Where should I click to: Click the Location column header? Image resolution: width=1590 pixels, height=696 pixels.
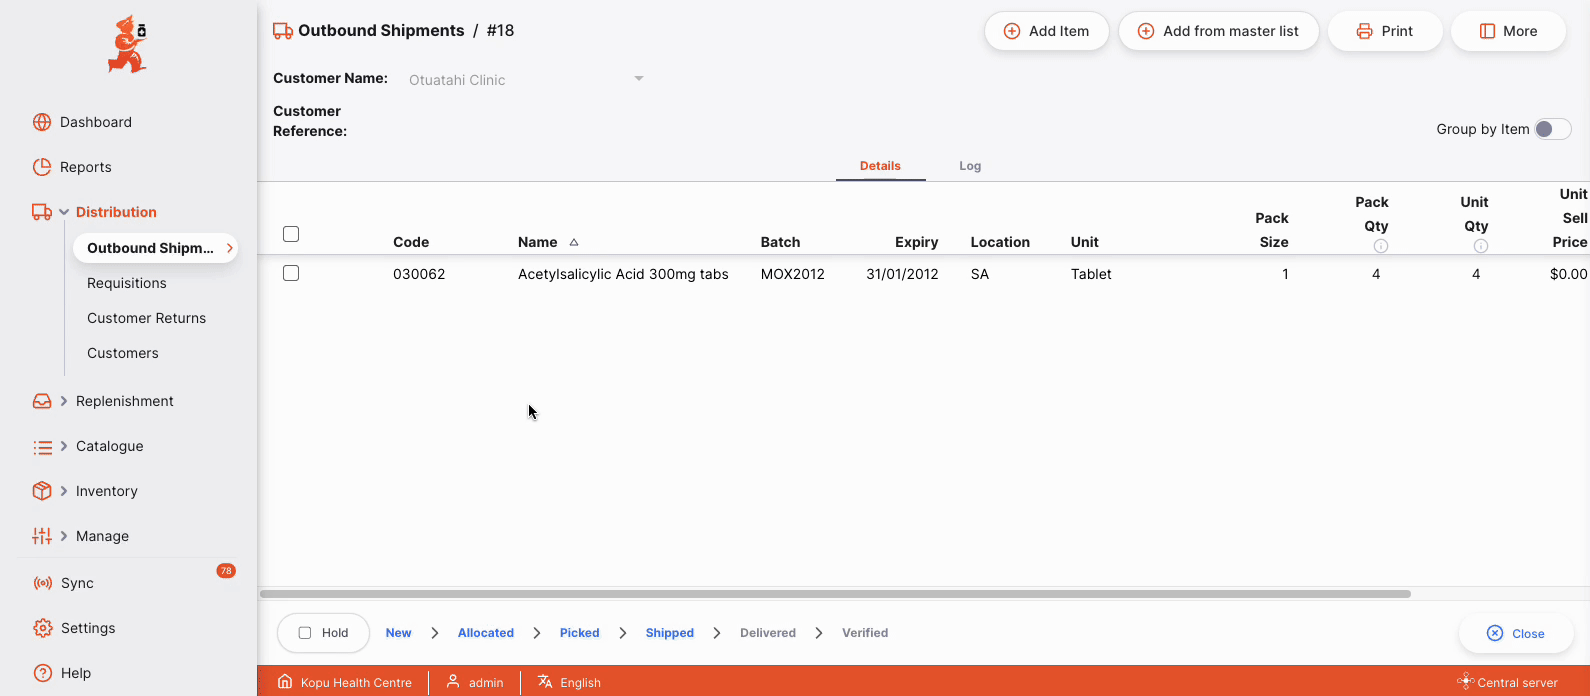pyautogui.click(x=1000, y=242)
